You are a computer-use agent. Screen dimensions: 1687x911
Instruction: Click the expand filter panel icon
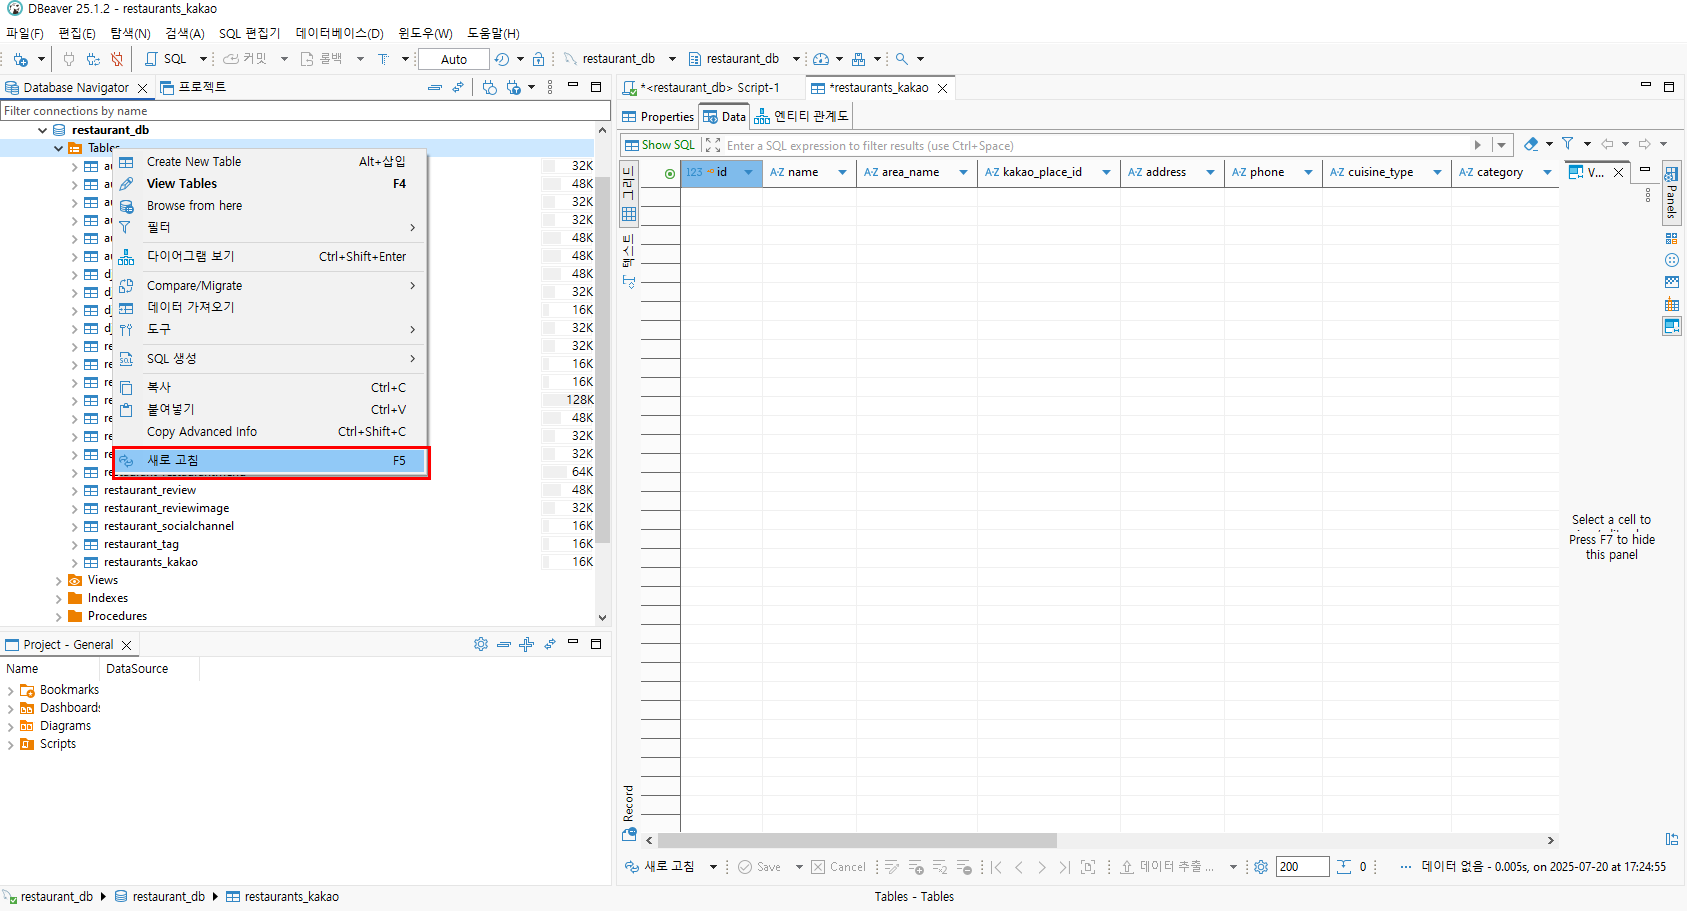712,145
